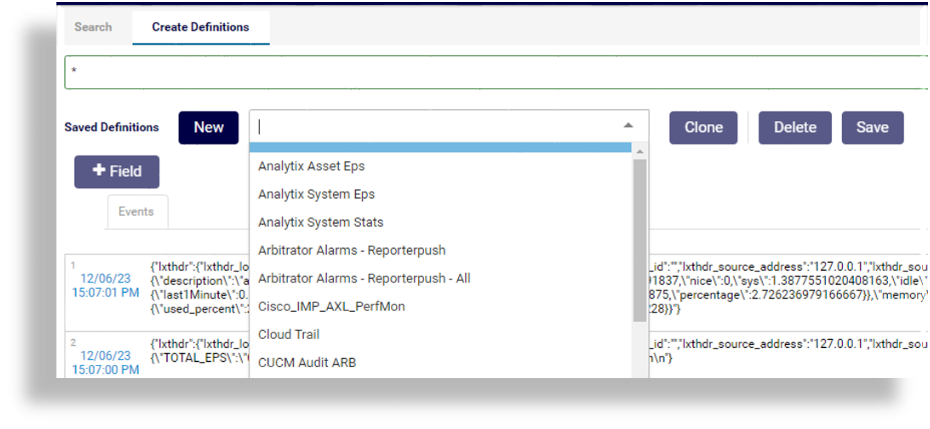
Task: Click the dropdown list scrollbar
Action: coord(640,240)
